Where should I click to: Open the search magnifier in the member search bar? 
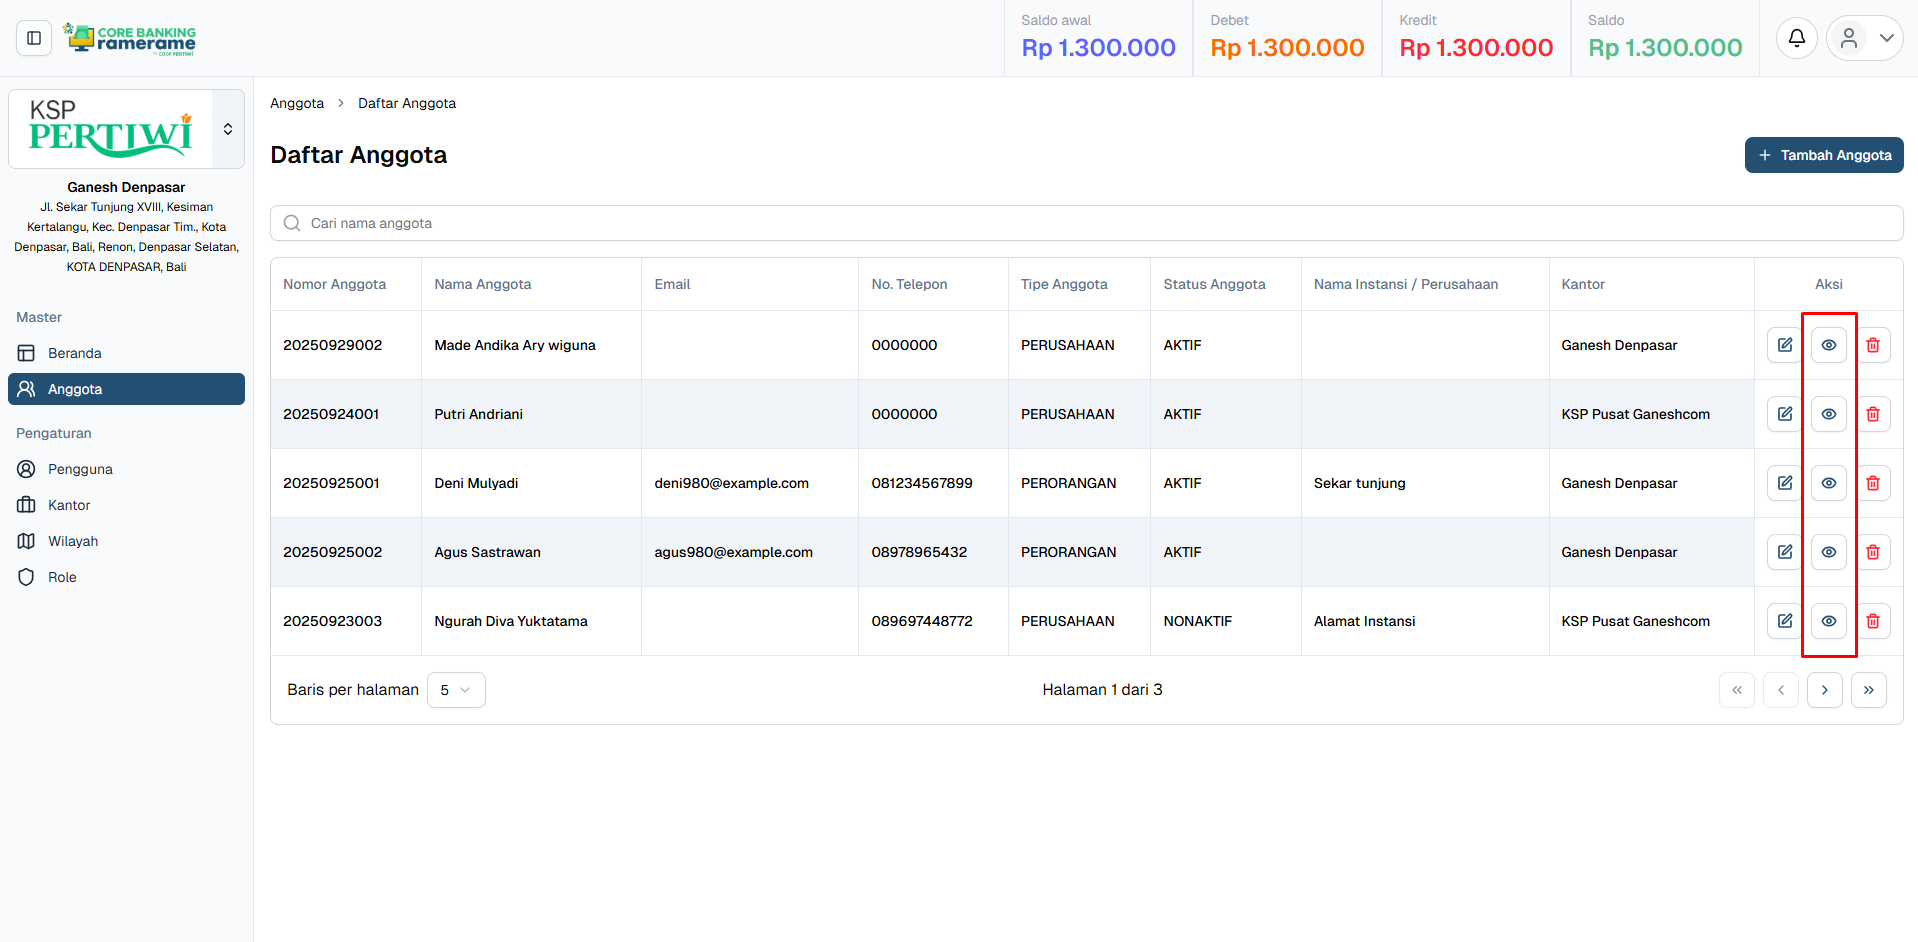point(291,223)
